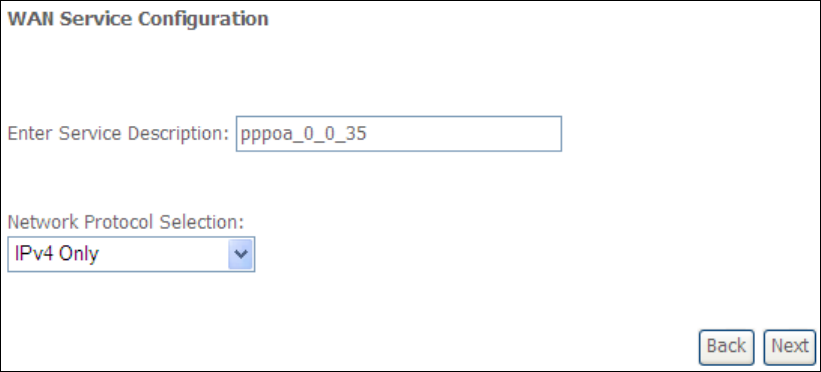Click the Service Description text field
This screenshot has width=821, height=372.
pos(399,134)
